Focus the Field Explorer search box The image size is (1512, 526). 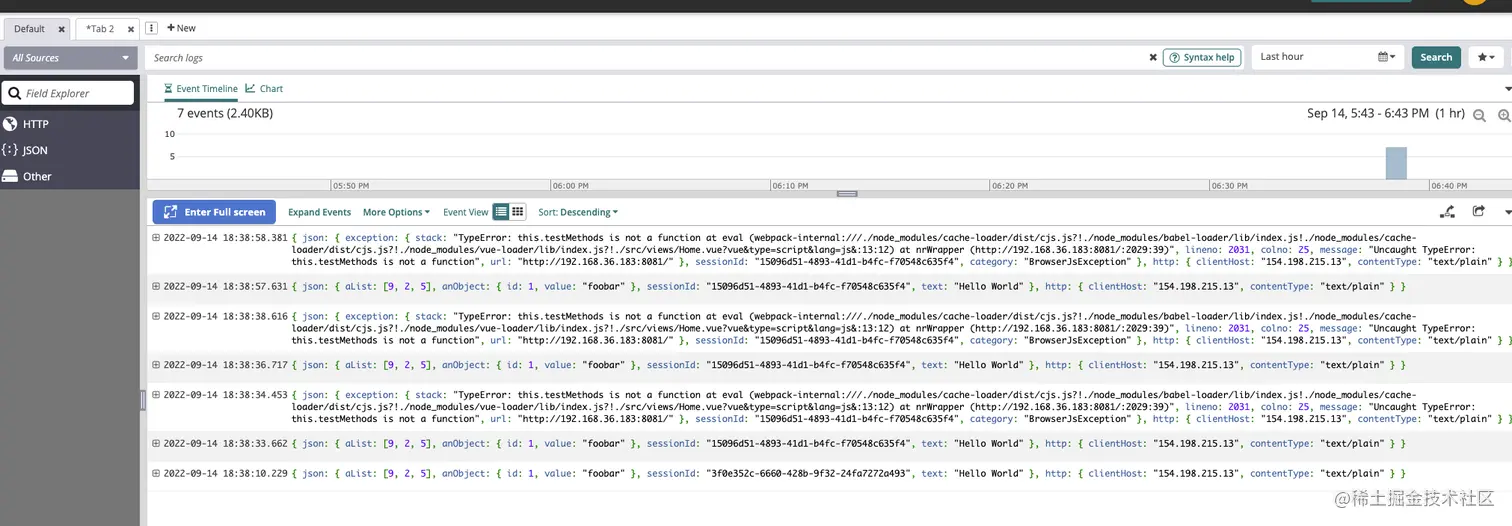(68, 93)
